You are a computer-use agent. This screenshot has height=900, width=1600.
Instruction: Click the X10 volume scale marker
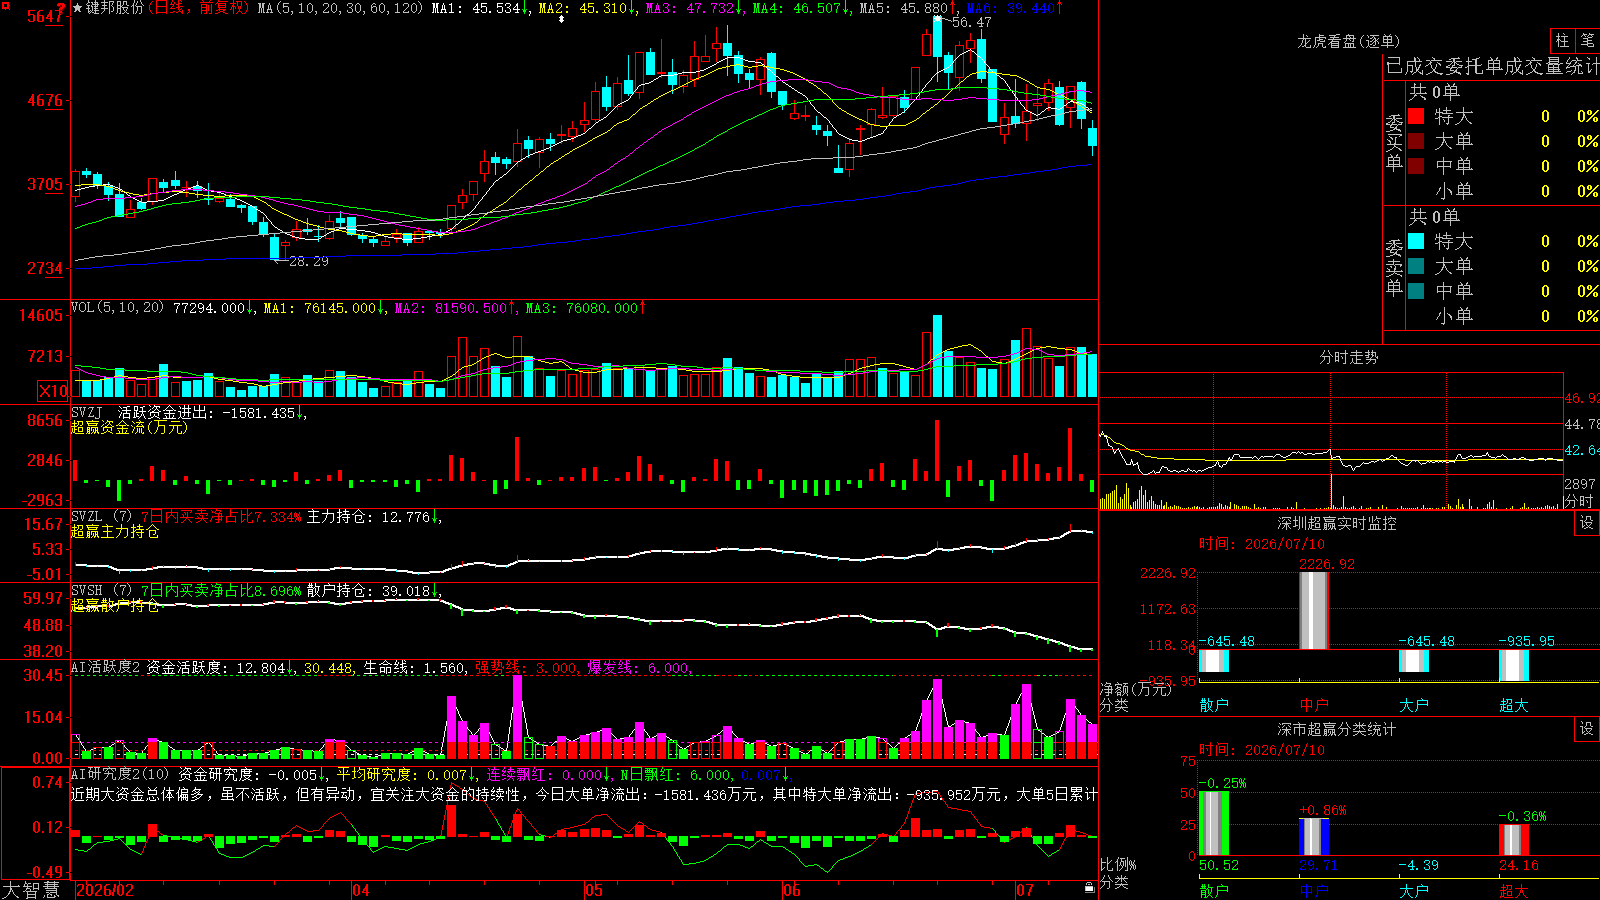click(x=53, y=391)
